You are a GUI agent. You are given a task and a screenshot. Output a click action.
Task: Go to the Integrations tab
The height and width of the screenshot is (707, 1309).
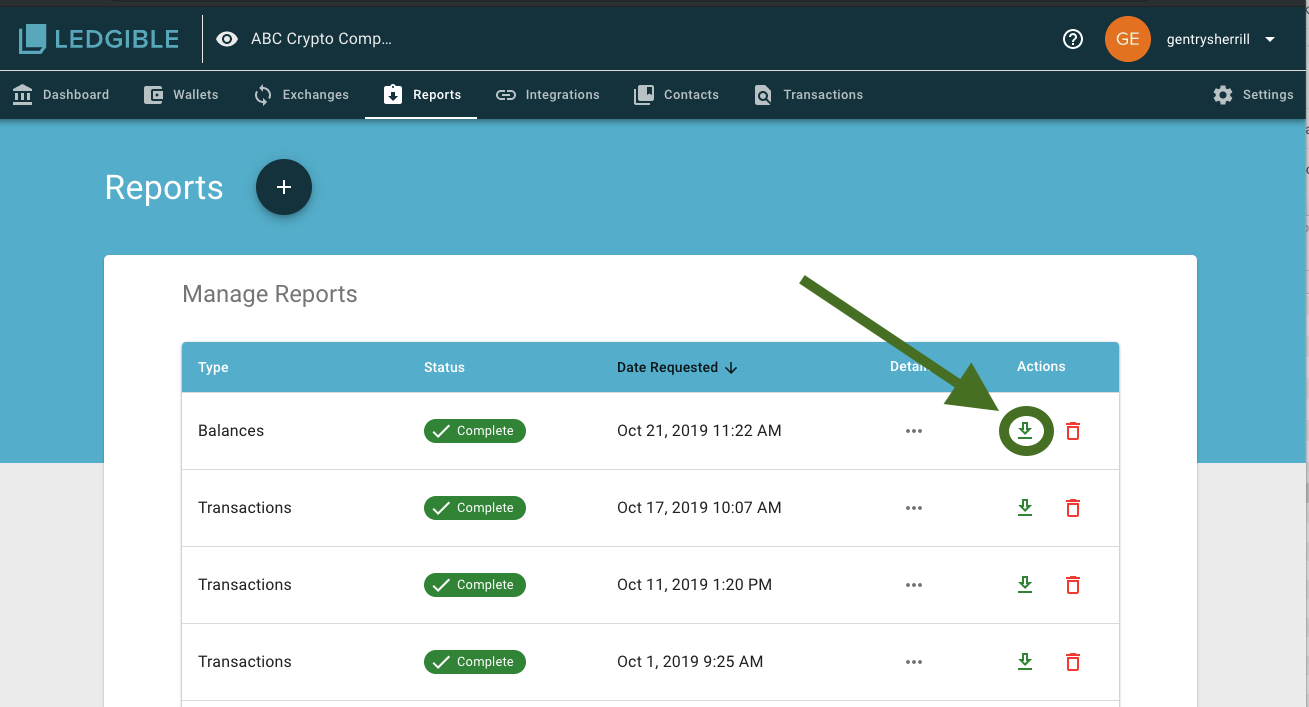click(548, 95)
